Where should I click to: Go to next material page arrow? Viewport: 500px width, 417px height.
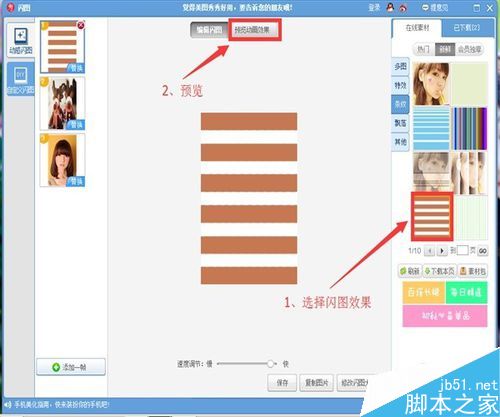click(x=442, y=251)
